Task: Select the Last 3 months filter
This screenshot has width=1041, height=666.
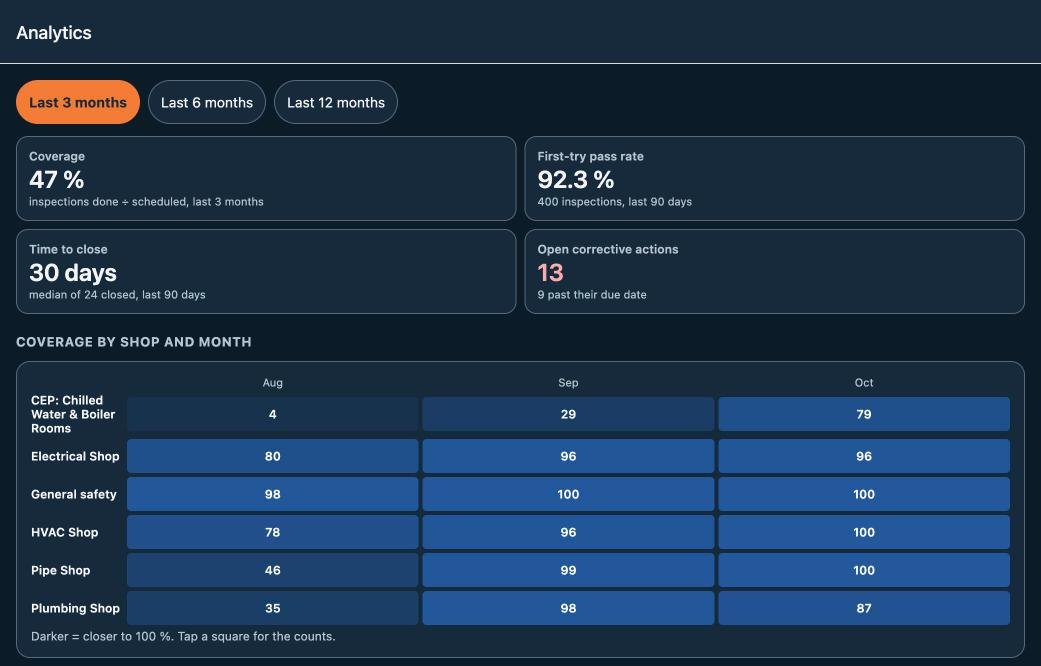Action: (x=78, y=102)
